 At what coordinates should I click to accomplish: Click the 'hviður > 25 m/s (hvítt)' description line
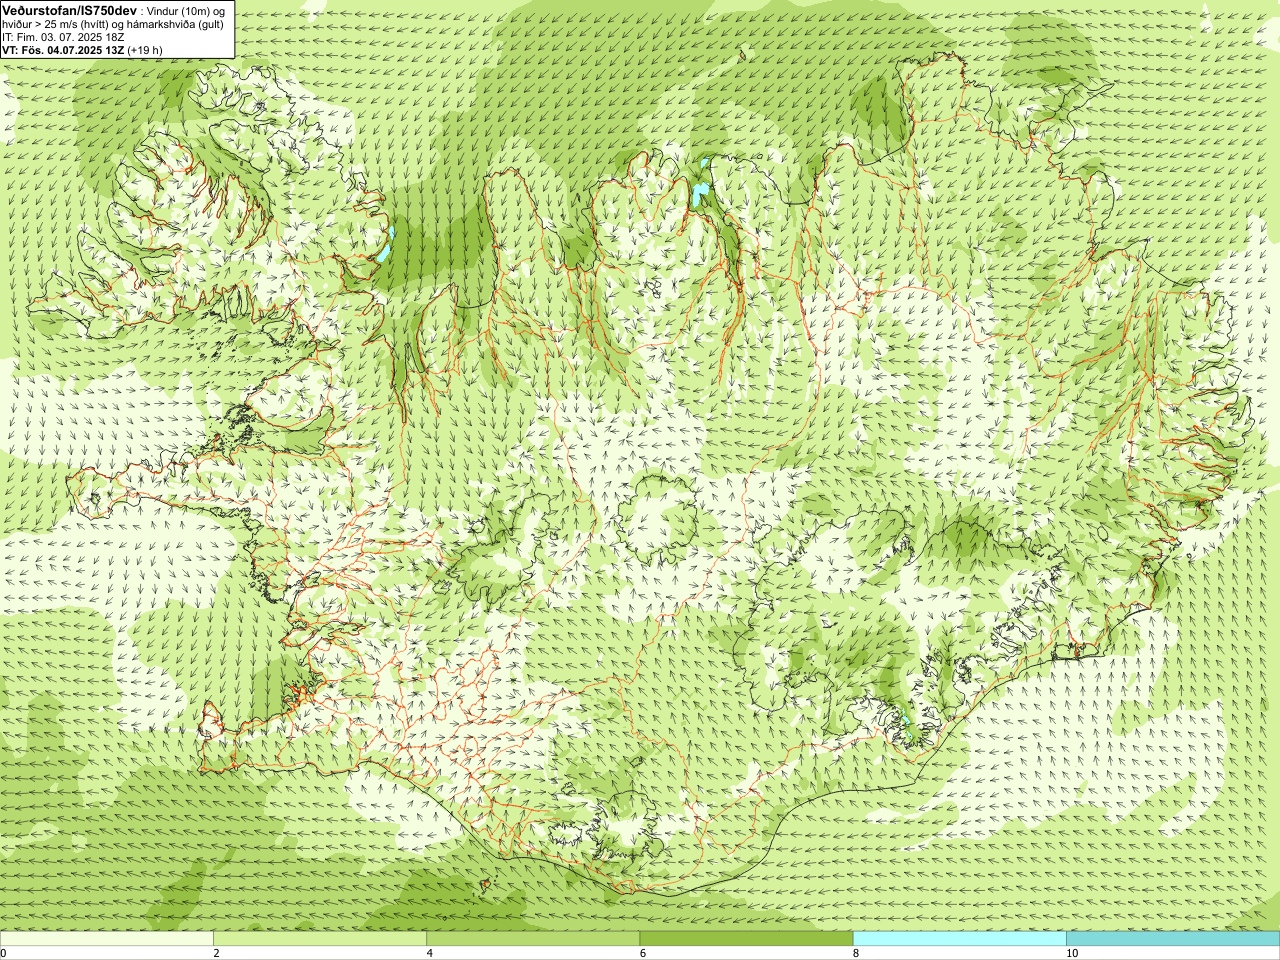point(113,24)
